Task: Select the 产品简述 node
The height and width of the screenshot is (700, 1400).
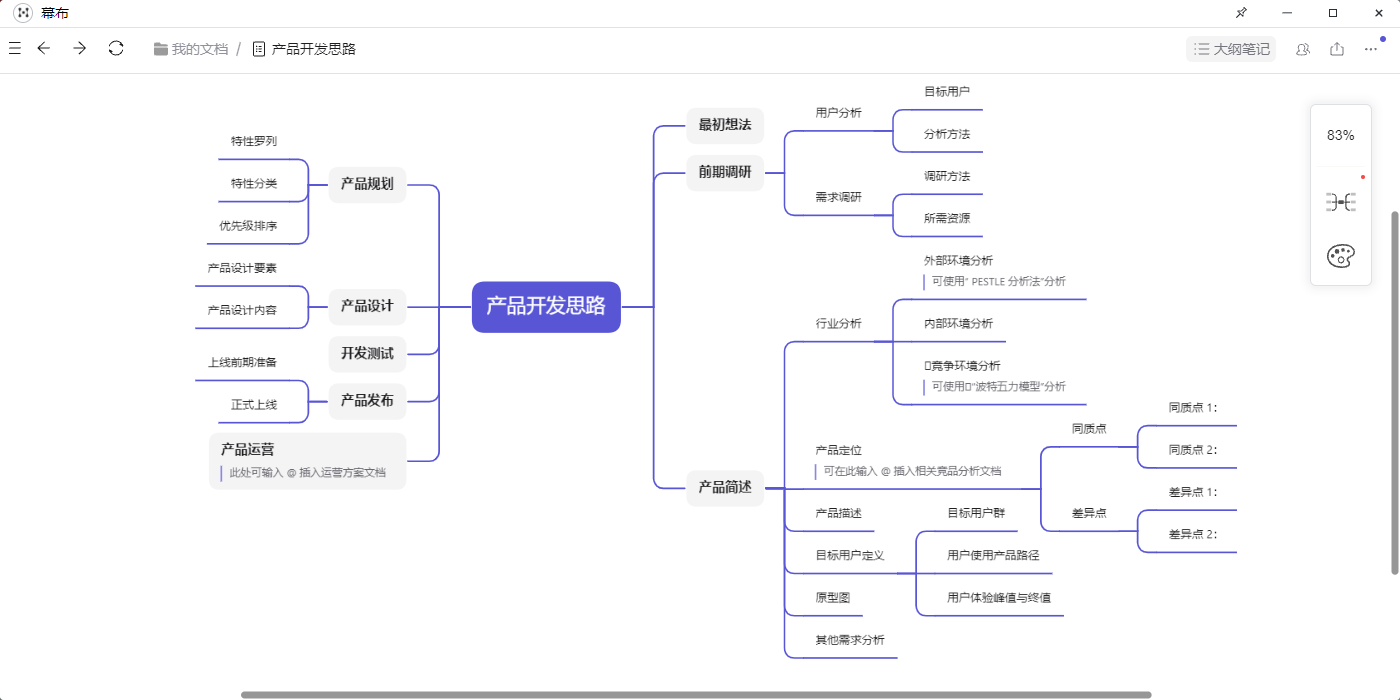Action: (x=725, y=488)
